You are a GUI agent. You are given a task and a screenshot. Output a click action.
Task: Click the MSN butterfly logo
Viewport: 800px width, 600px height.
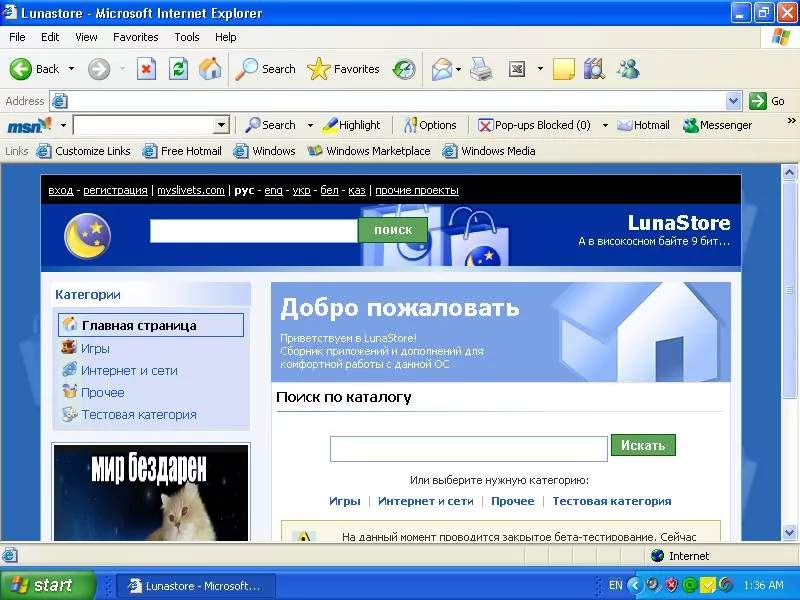pyautogui.click(x=30, y=125)
